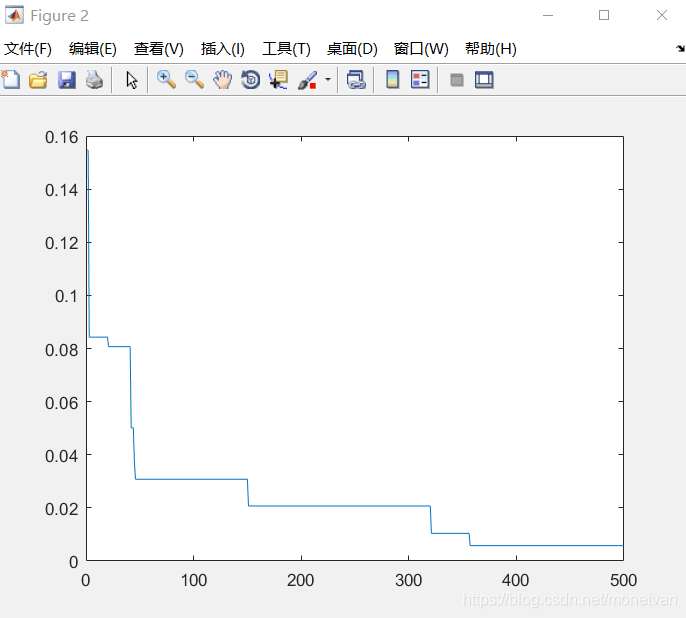Click the y-axis label 0.1
This screenshot has width=686, height=618.
coord(66,297)
